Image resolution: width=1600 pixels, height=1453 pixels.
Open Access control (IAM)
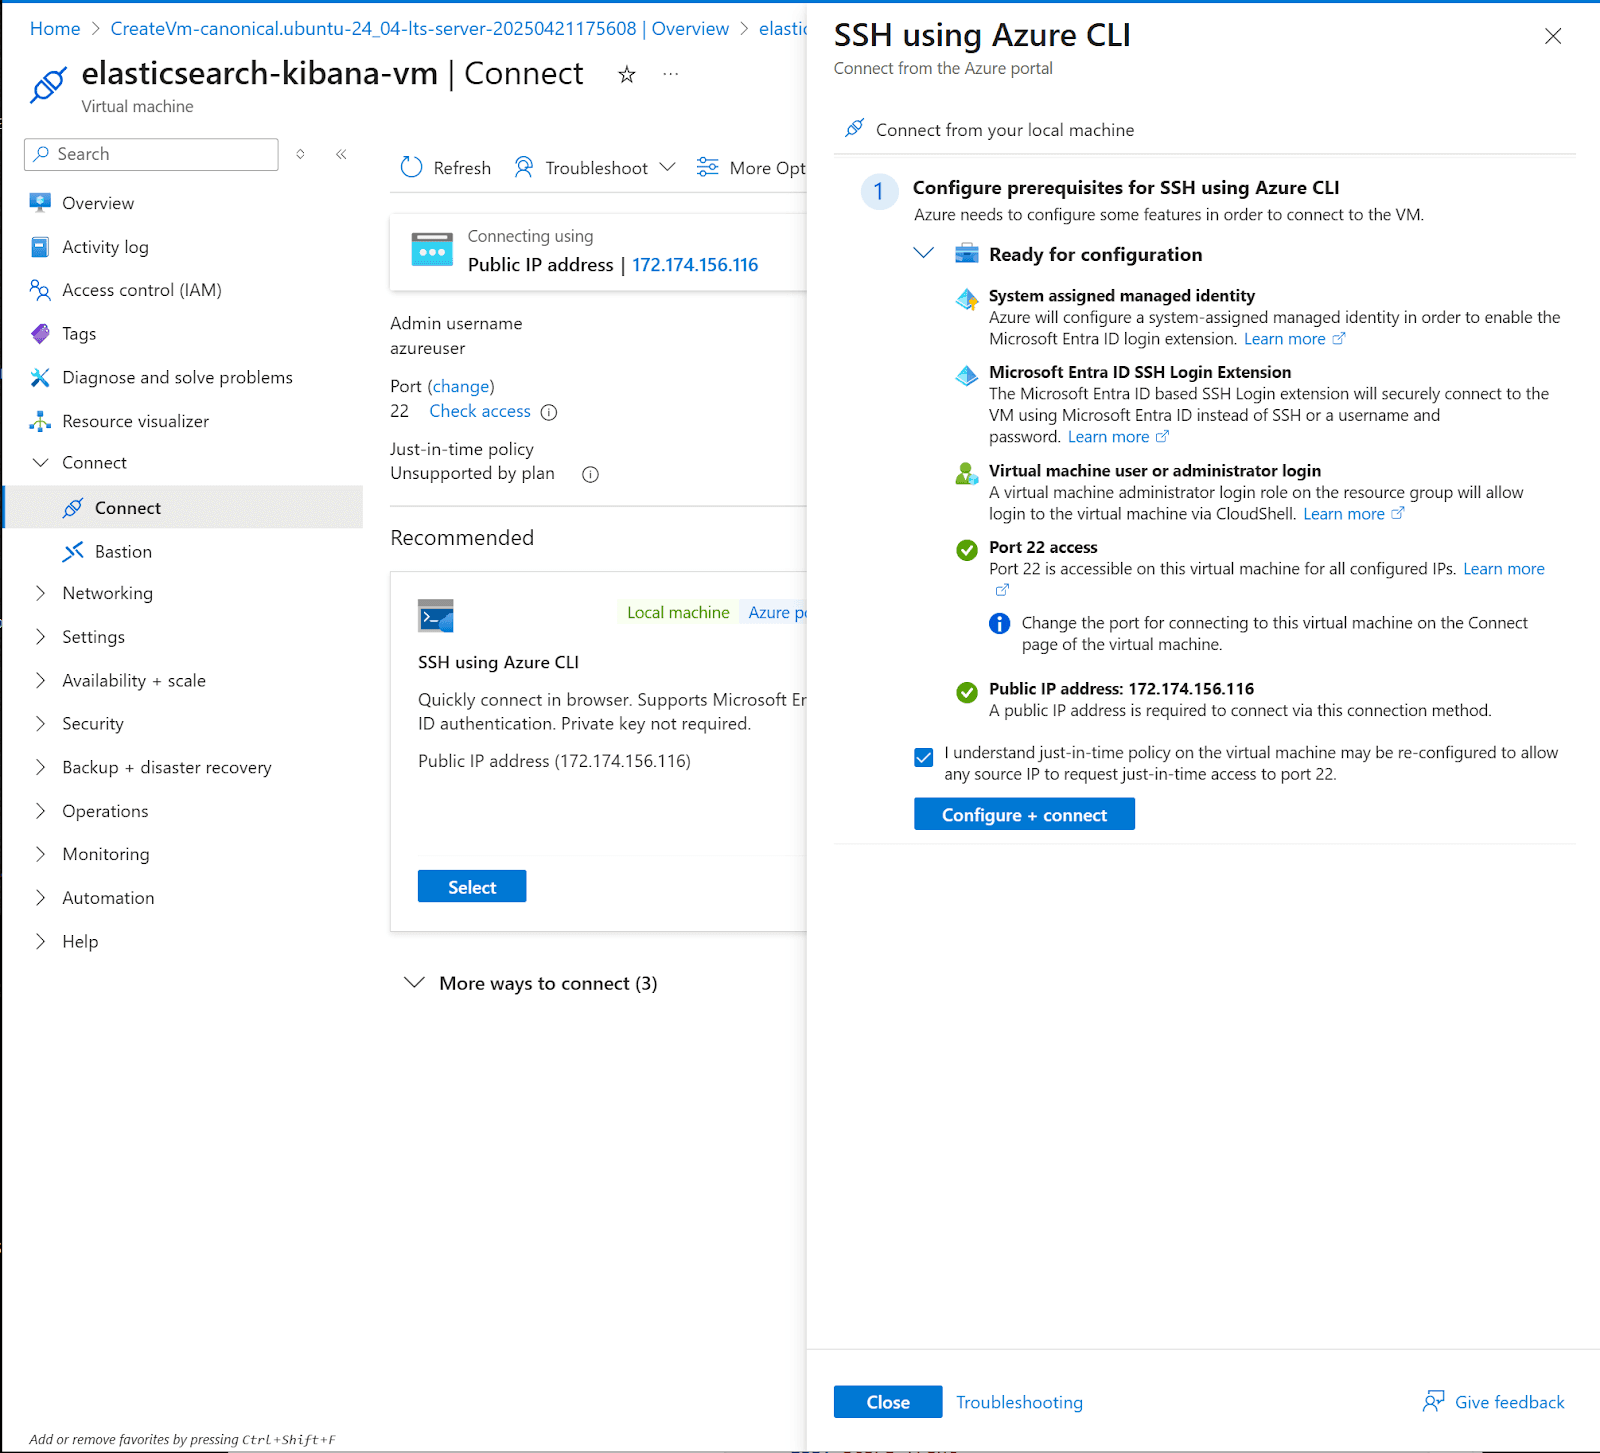[x=139, y=290]
